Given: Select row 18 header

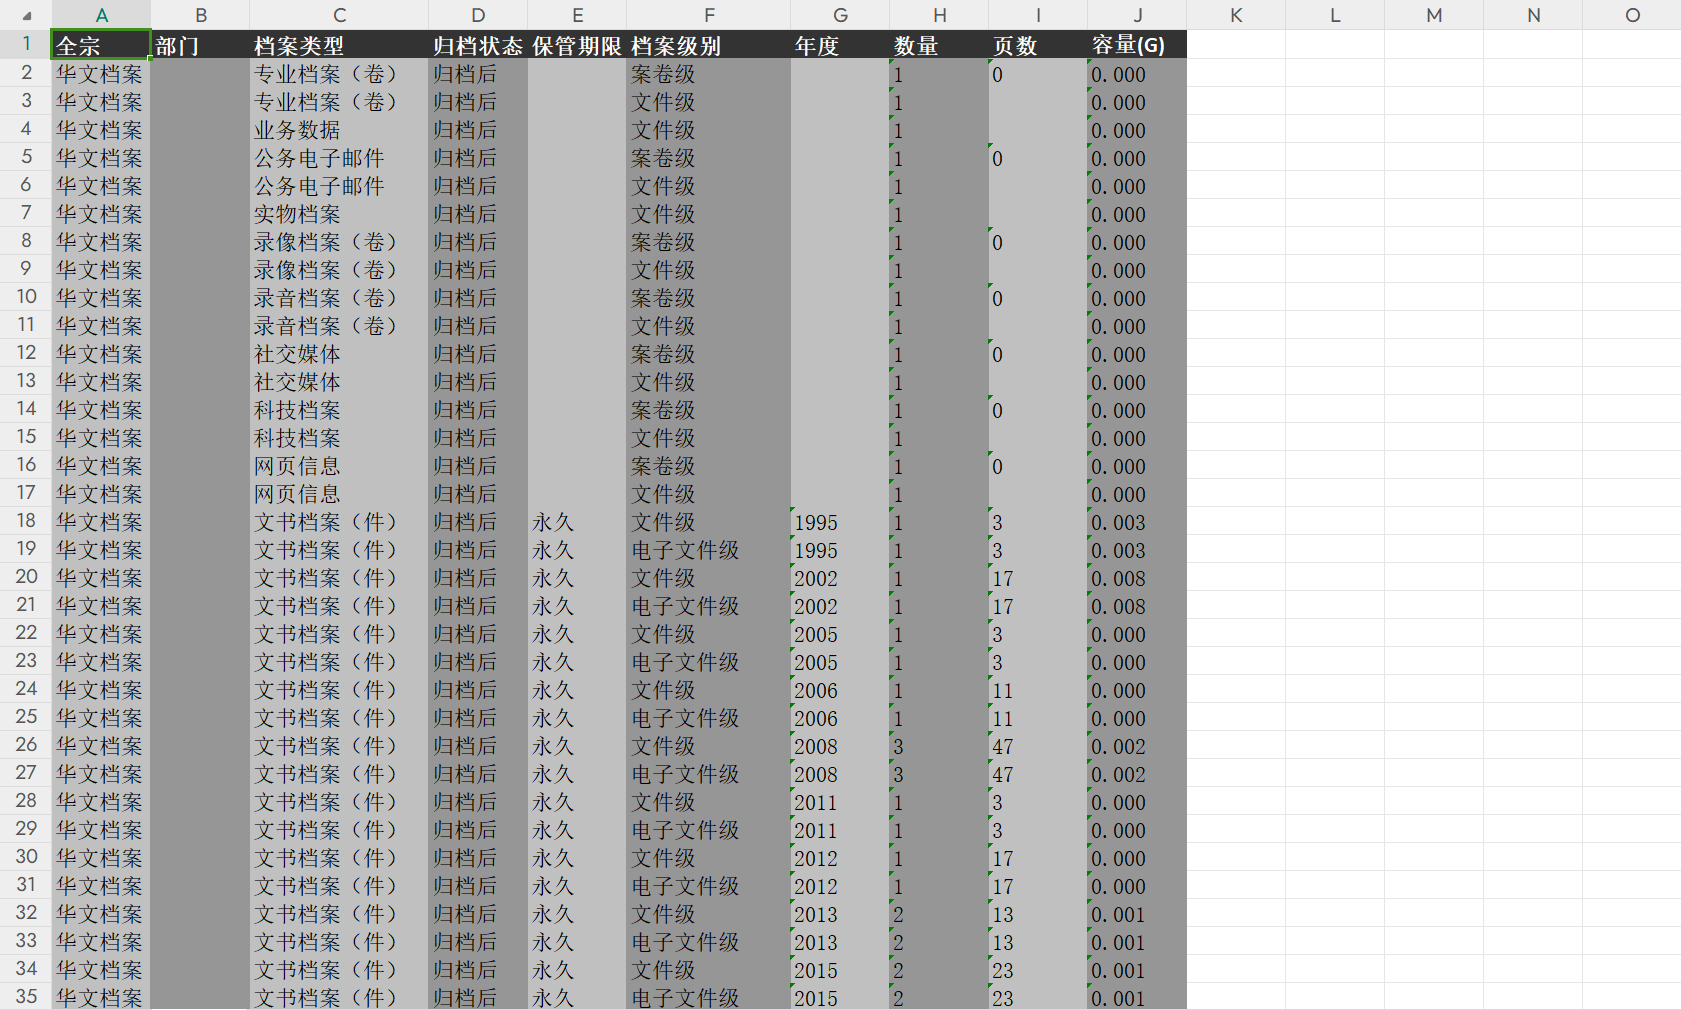Looking at the screenshot, I should coord(26,521).
